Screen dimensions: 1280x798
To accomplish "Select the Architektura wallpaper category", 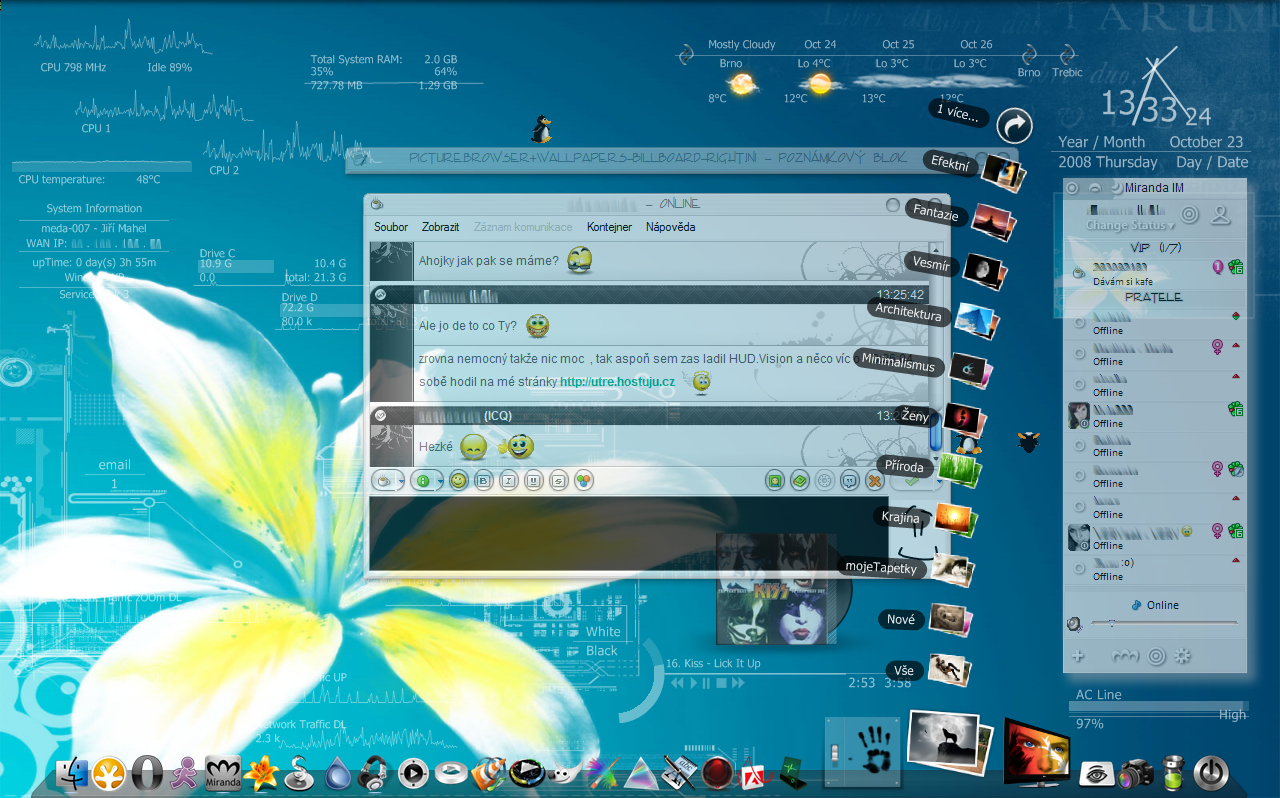I will (908, 314).
